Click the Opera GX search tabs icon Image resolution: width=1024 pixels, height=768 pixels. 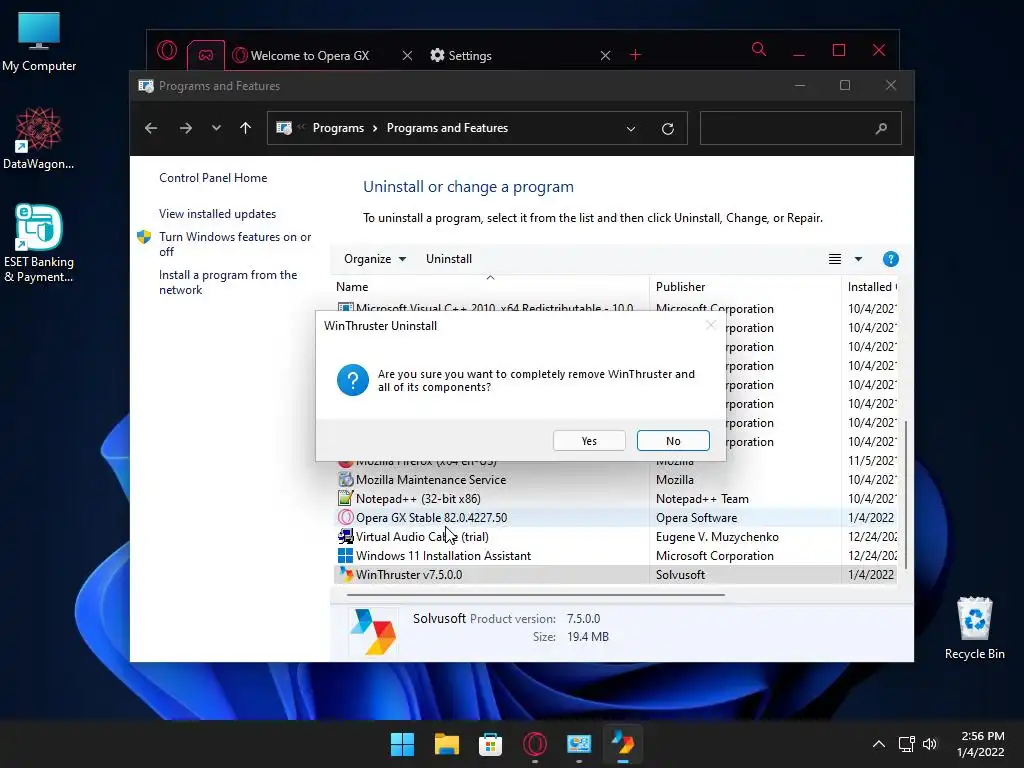click(x=758, y=50)
